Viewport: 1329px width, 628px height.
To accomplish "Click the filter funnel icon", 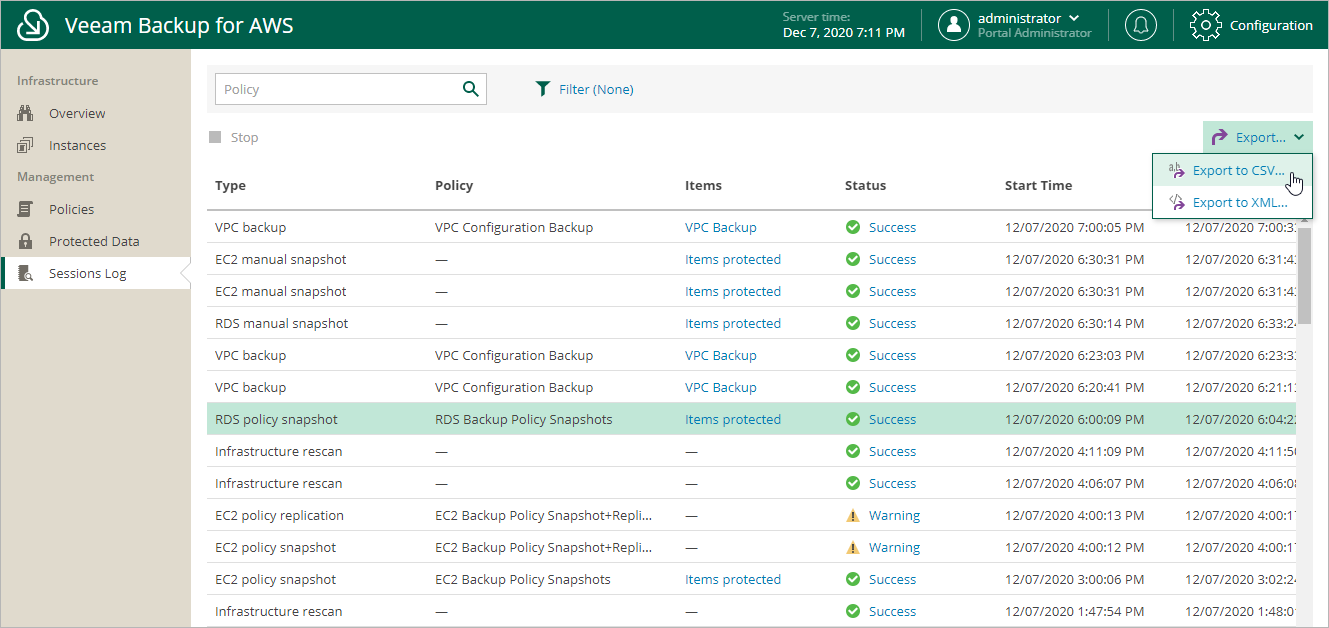I will point(543,89).
